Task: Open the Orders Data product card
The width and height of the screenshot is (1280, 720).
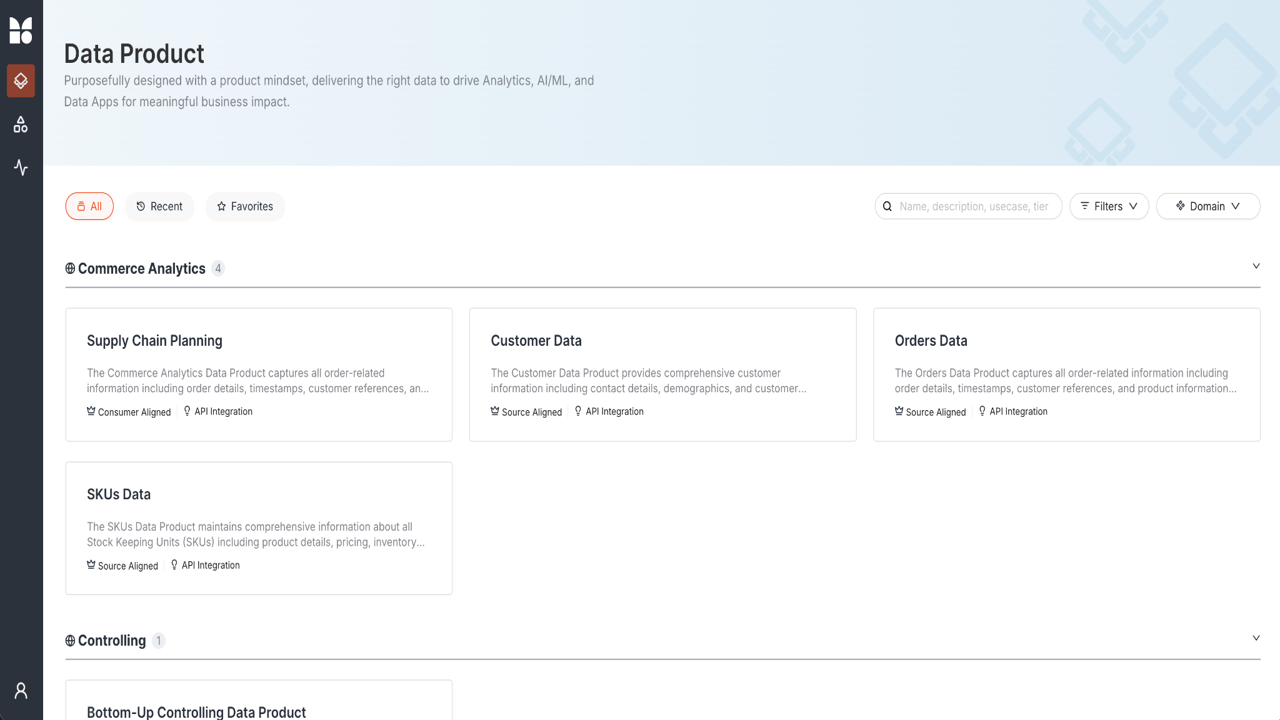Action: 1066,374
